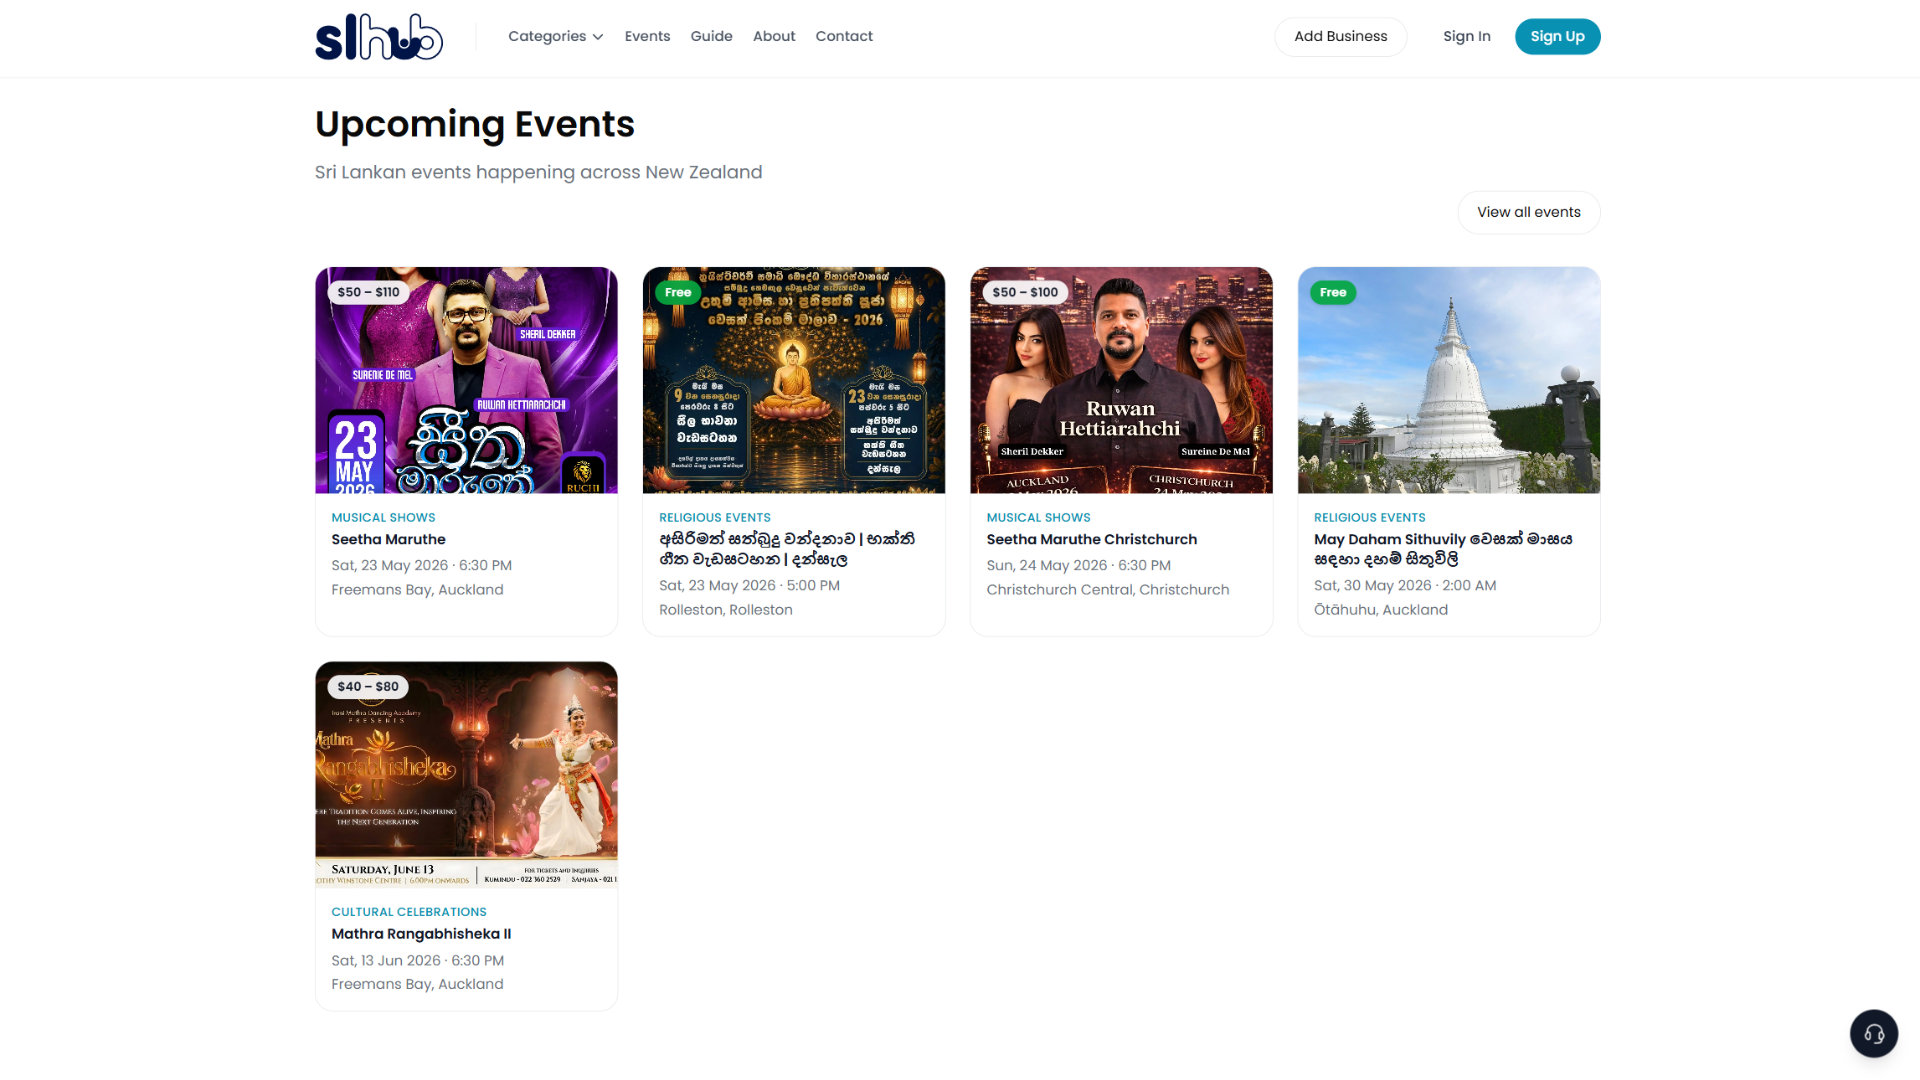
Task: Click Ōtāhuhu, Auckland location text
Action: [x=1380, y=610]
